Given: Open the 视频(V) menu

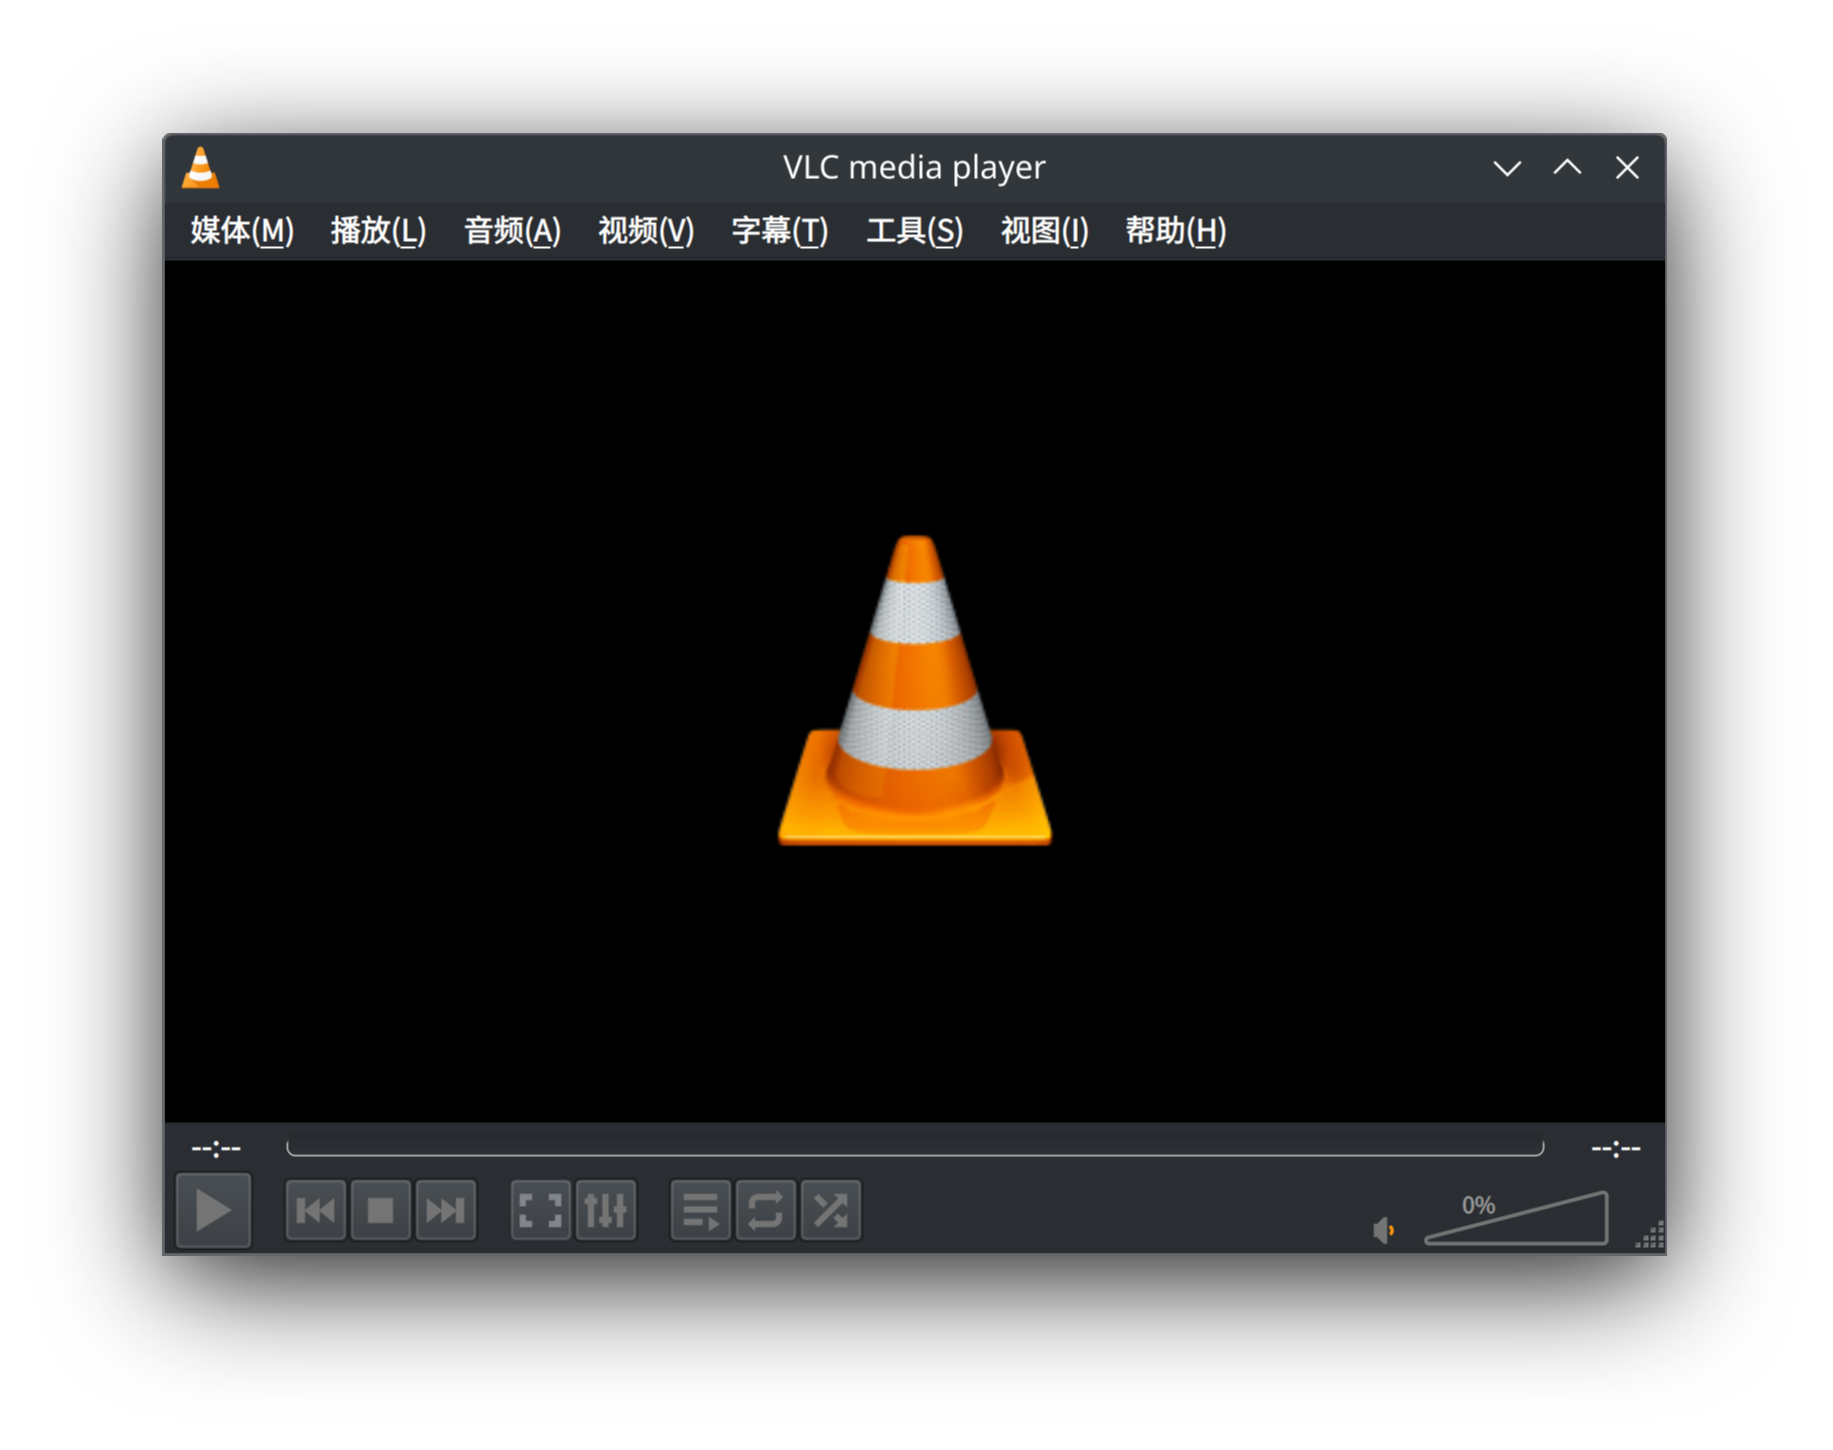Looking at the screenshot, I should (646, 231).
